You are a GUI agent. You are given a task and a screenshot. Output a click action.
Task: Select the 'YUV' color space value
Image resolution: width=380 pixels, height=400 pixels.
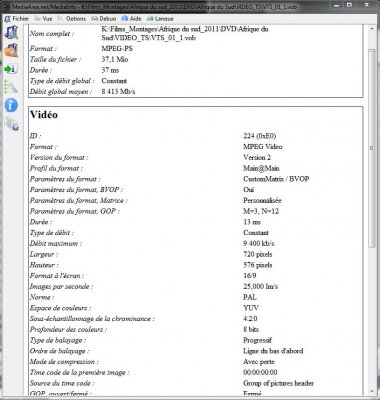pos(251,308)
